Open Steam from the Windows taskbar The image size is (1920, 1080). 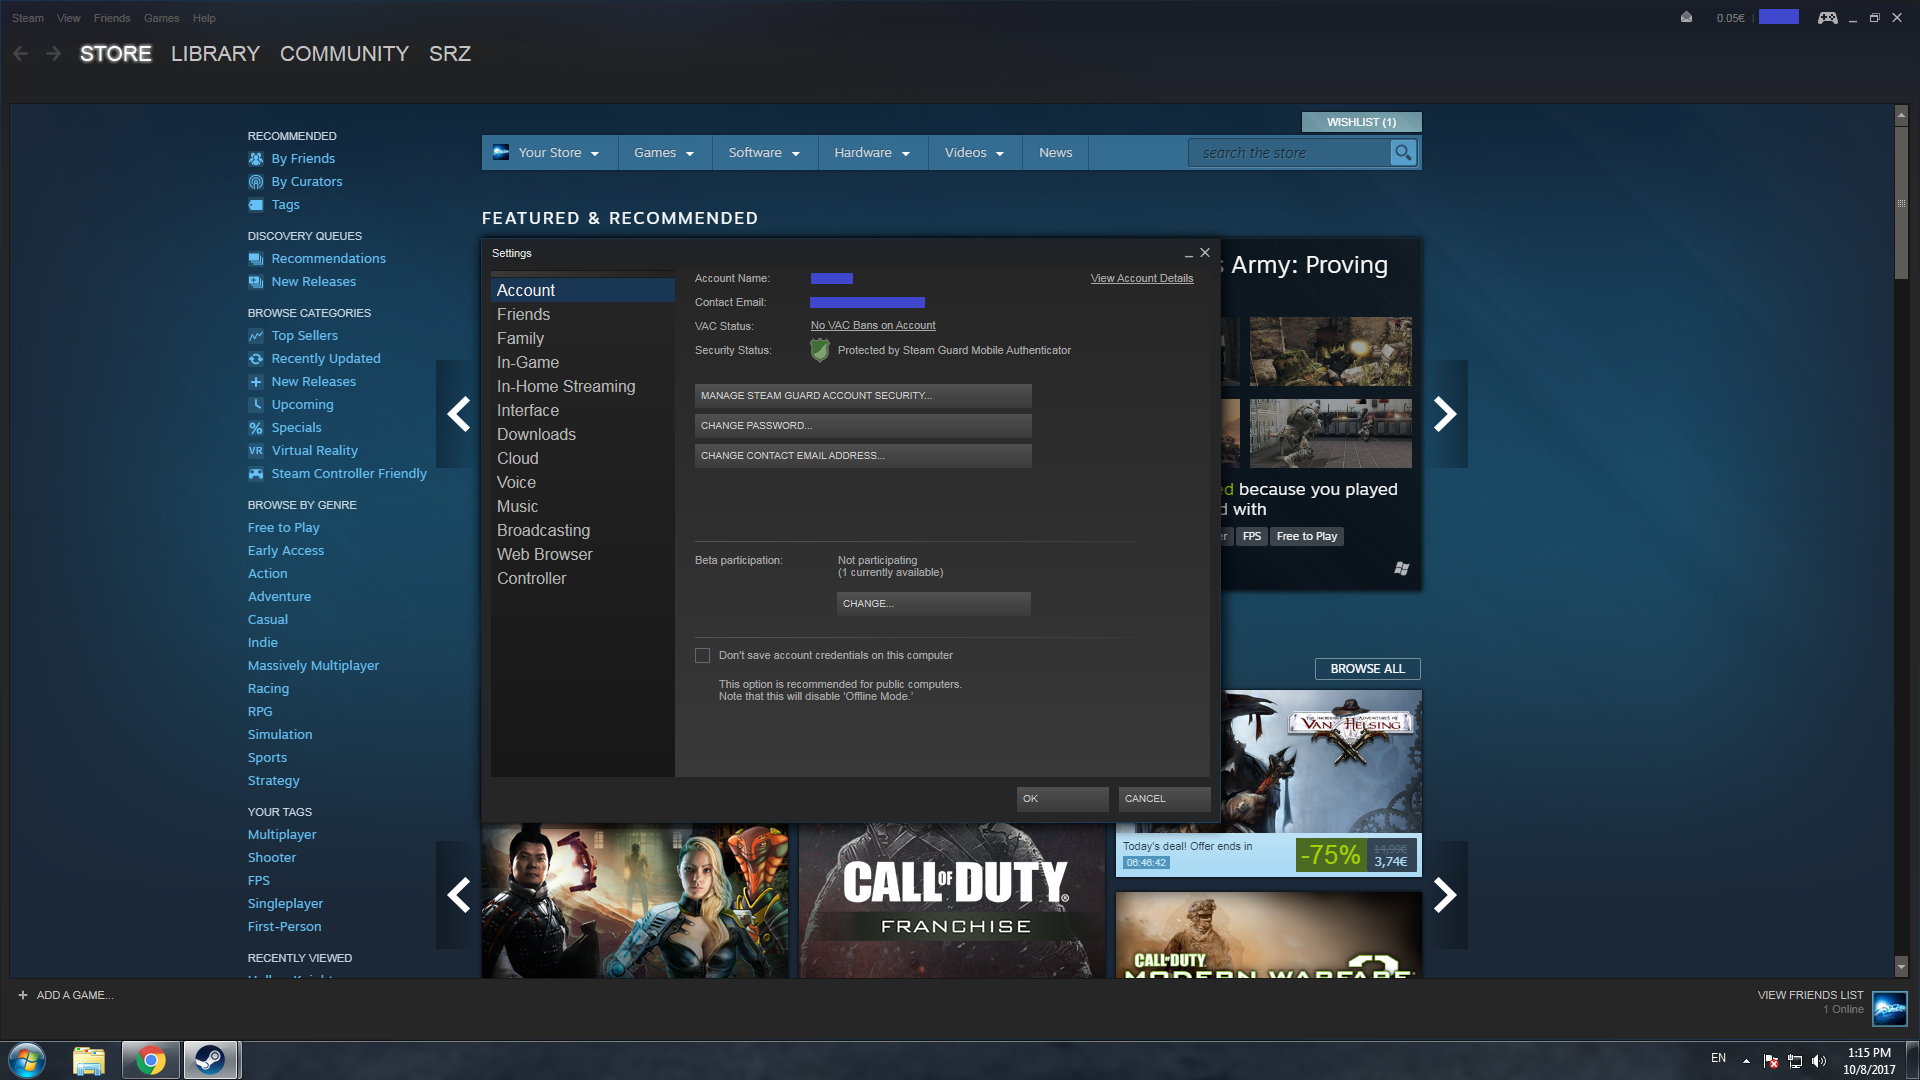210,1060
